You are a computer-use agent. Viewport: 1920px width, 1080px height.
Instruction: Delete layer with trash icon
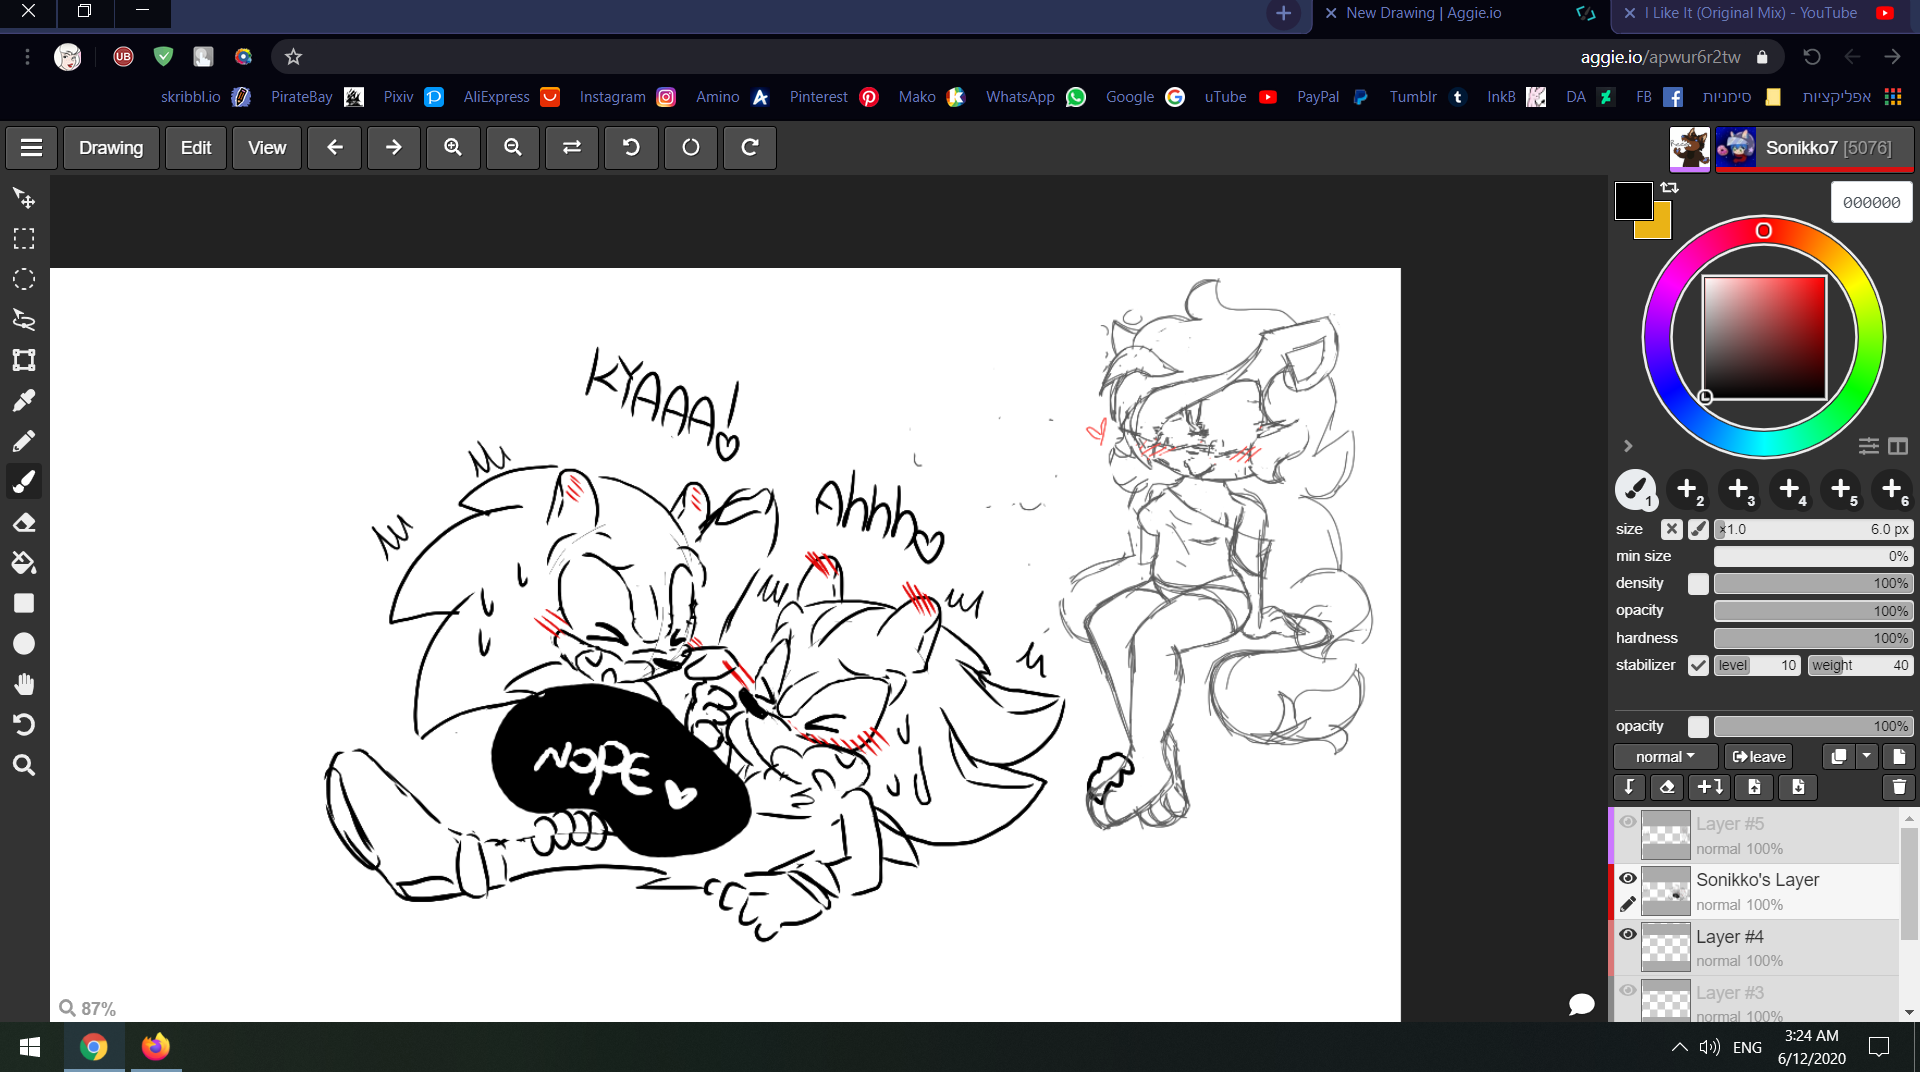pyautogui.click(x=1899, y=788)
